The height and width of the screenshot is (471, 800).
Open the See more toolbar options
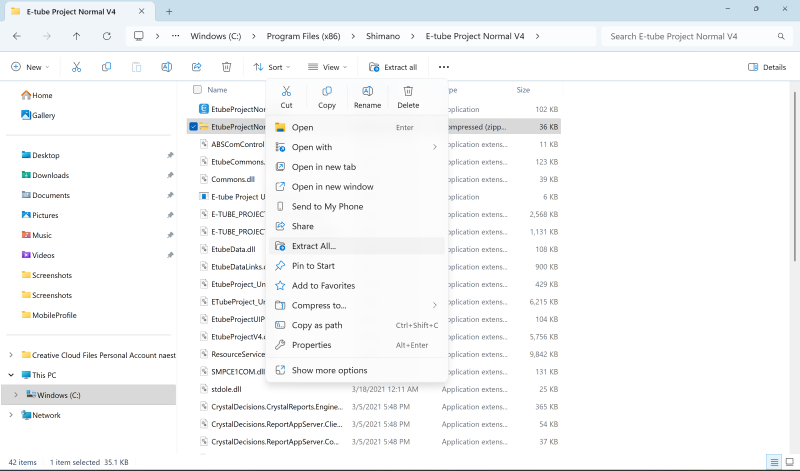pyautogui.click(x=444, y=67)
